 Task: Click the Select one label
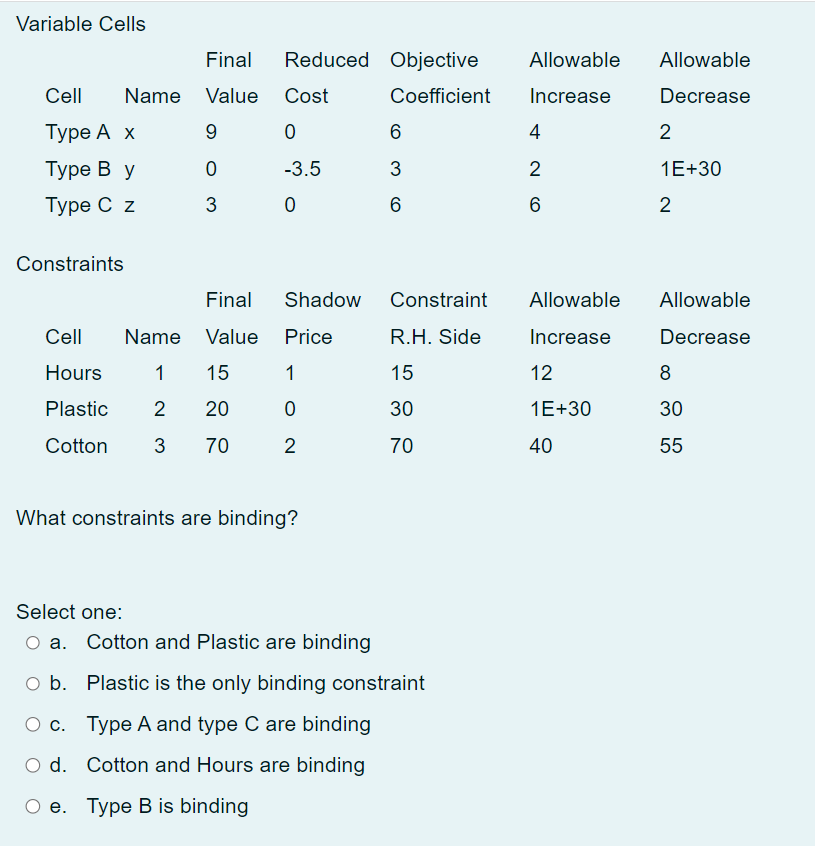point(69,611)
